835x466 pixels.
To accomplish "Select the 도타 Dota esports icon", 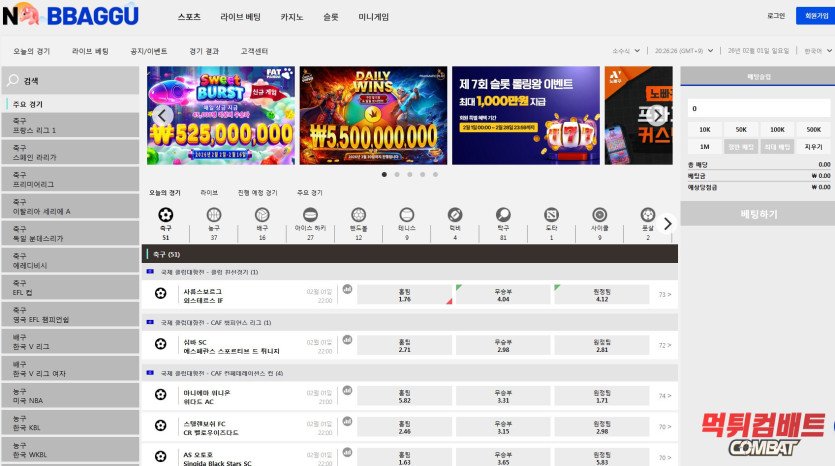I will pos(551,215).
